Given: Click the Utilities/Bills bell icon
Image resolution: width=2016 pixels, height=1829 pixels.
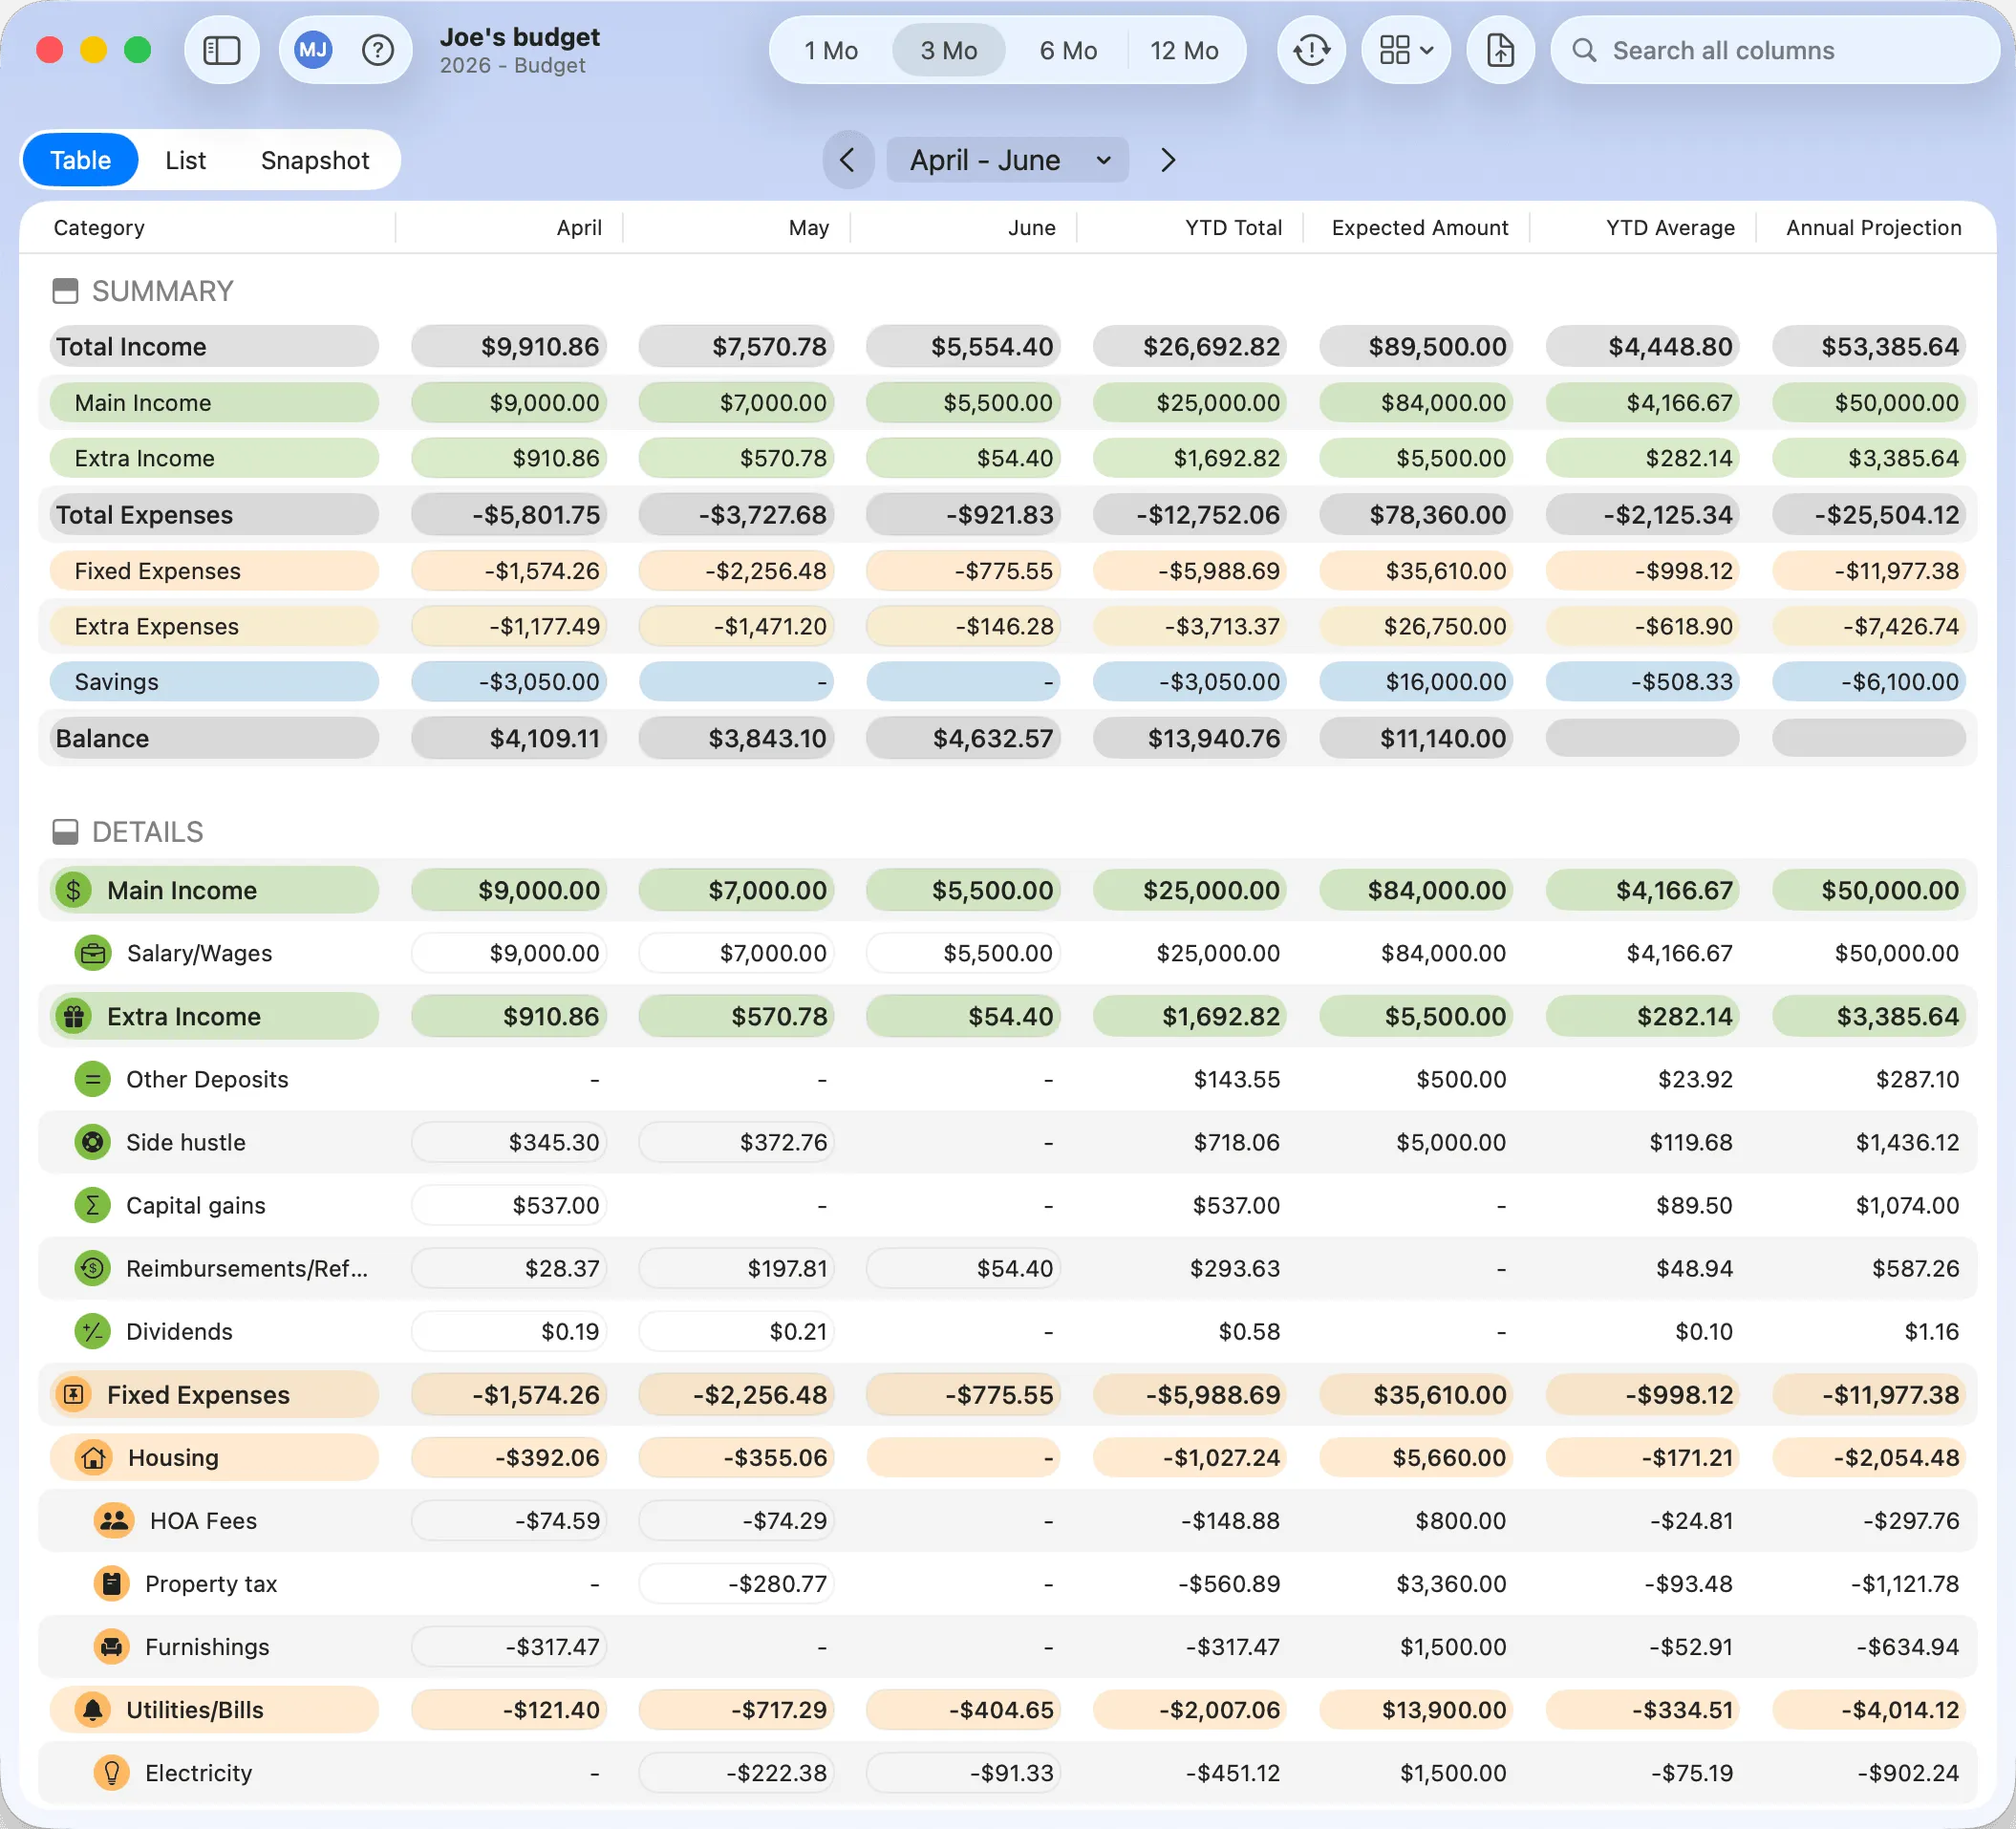Looking at the screenshot, I should pos(93,1709).
